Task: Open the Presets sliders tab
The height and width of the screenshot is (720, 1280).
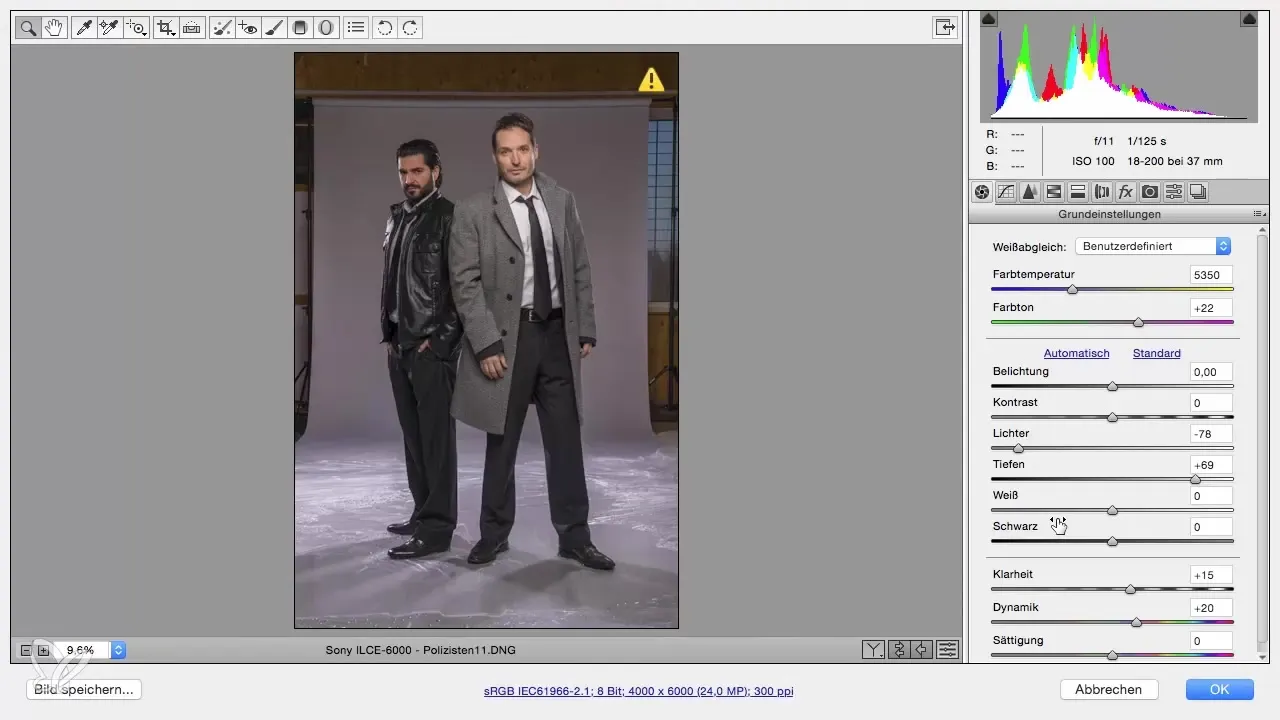Action: [1174, 192]
